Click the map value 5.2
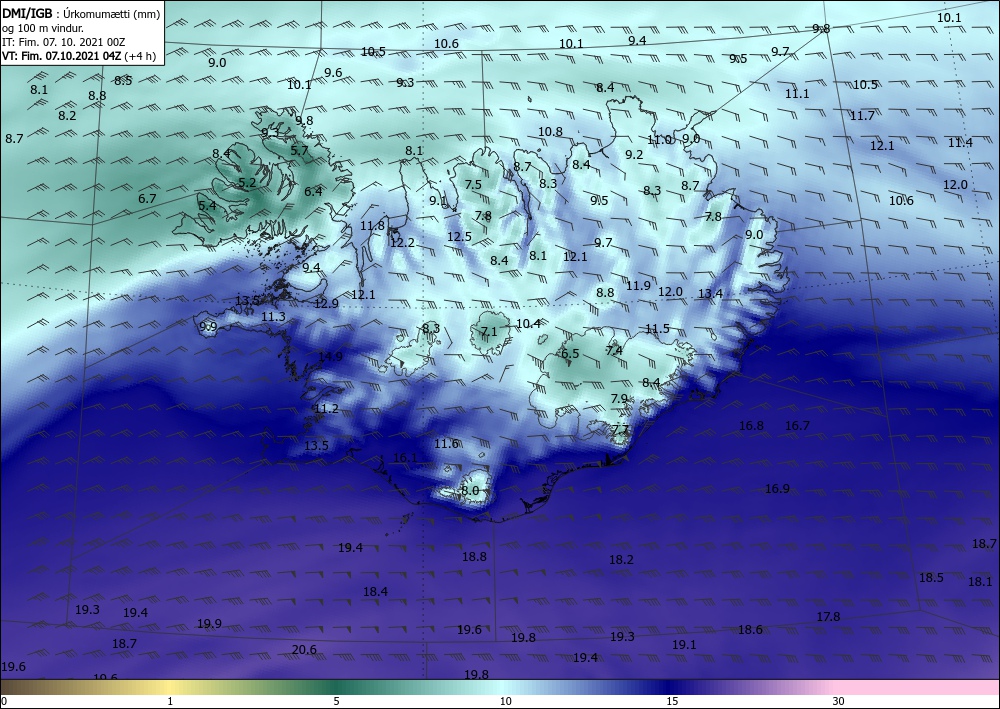Screen dimensions: 1000x709 pyautogui.click(x=247, y=182)
